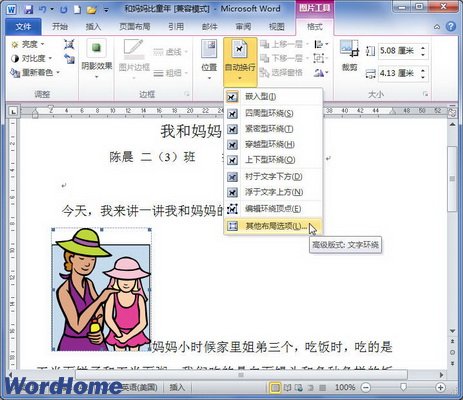This screenshot has height=400, width=463.
Task: Edit the 4.13 厘米 width field
Action: [x=398, y=73]
